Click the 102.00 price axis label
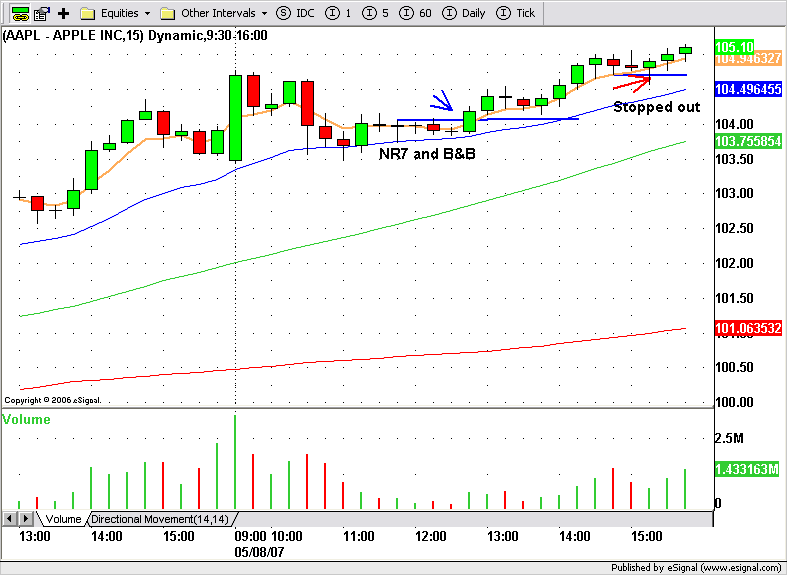The image size is (787, 575). (734, 263)
